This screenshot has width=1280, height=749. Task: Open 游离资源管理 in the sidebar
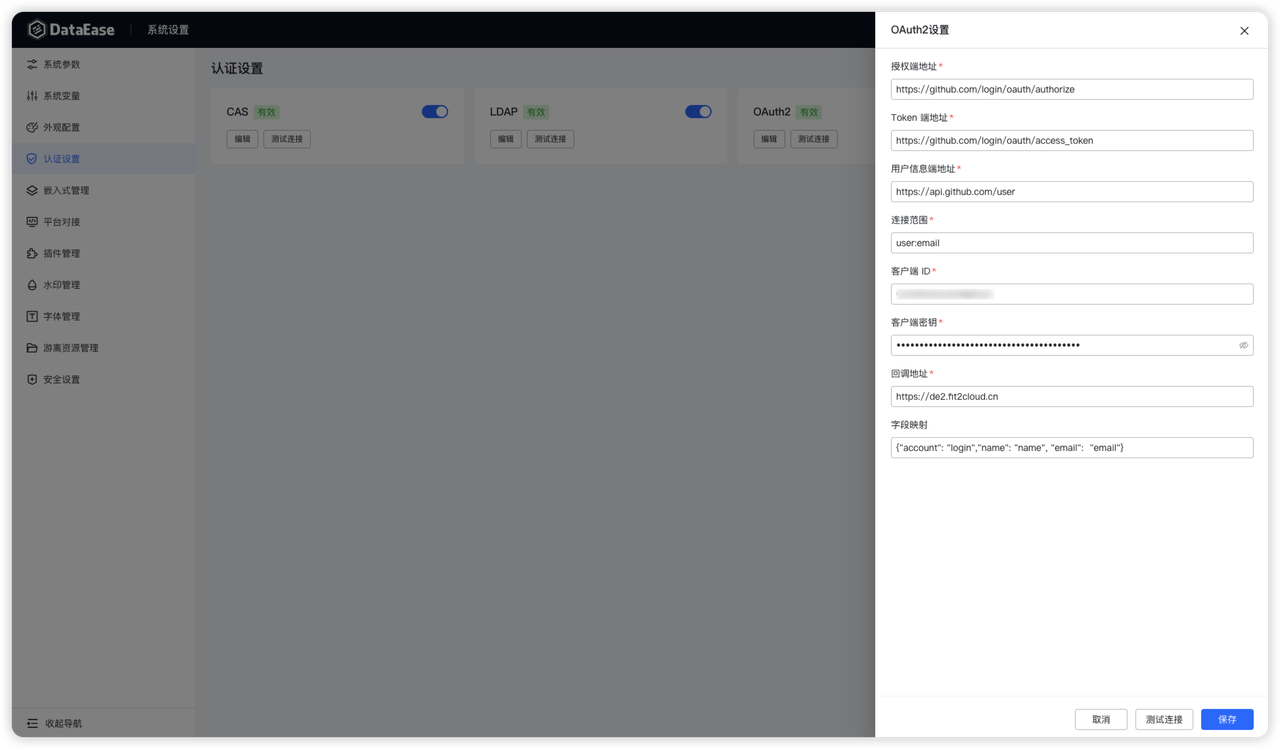pyautogui.click(x=70, y=348)
